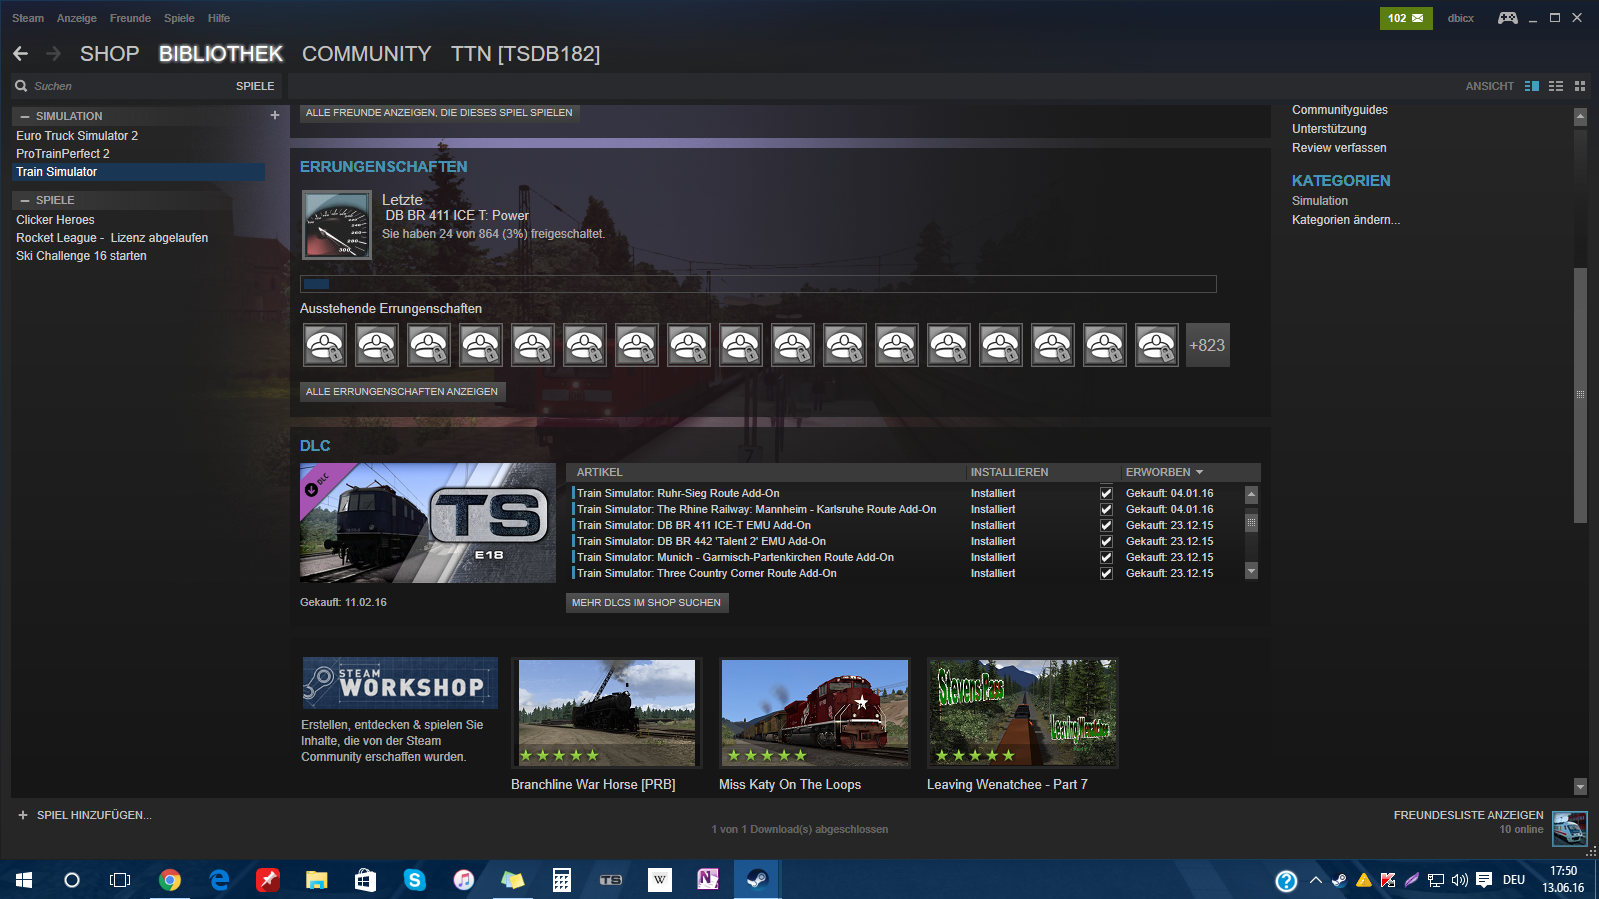Click the DLC list scroll-up arrow
1599x899 pixels.
point(1251,494)
